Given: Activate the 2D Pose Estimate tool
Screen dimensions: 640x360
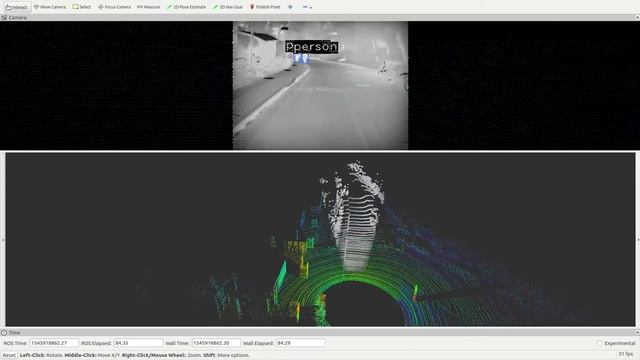Looking at the screenshot, I should click(x=187, y=7).
